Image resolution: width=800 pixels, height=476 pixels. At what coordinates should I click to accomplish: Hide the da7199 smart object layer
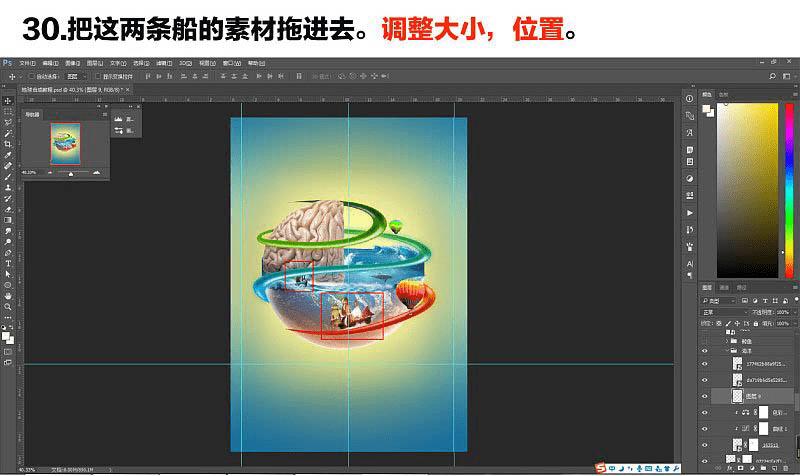705,380
